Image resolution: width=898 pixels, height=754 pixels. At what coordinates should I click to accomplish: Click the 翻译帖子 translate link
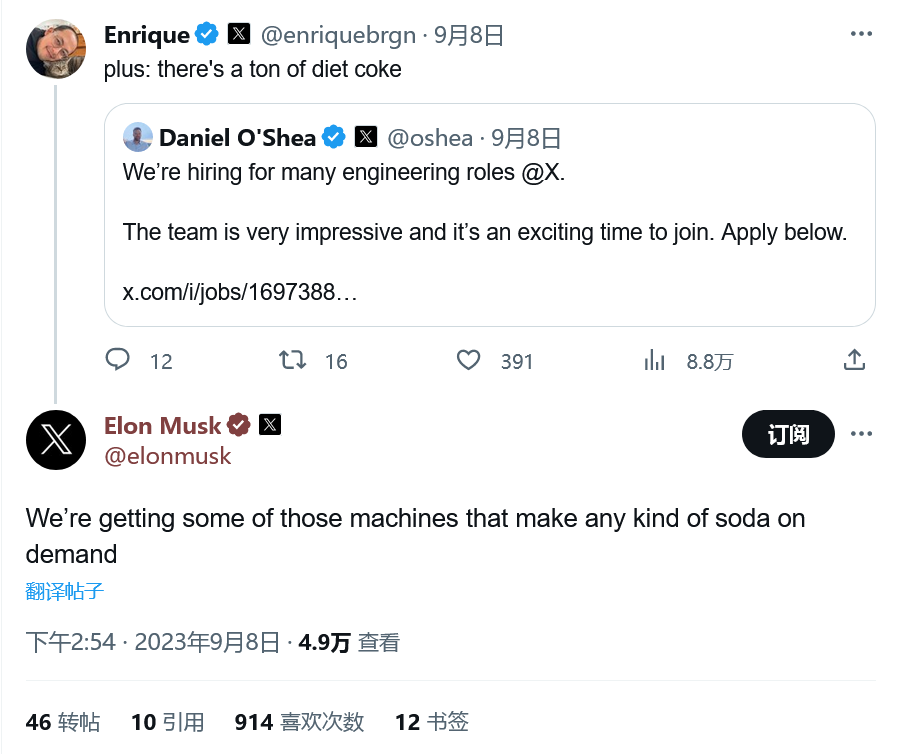click(65, 591)
